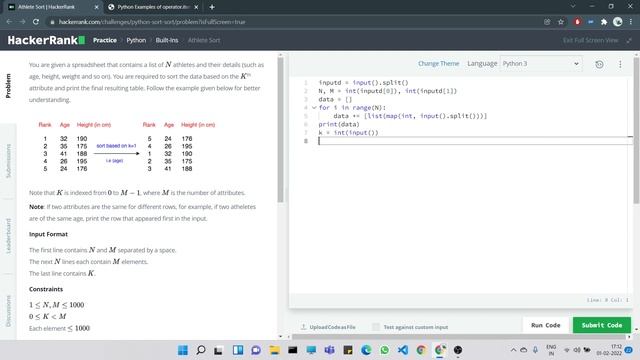Click the reset code history icon
The width and height of the screenshot is (640, 360).
click(599, 64)
